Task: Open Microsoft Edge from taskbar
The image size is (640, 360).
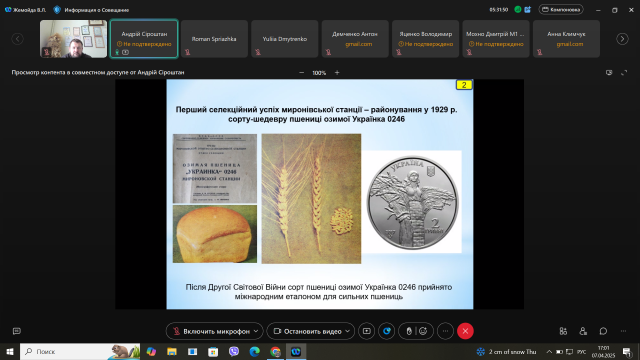Action: pyautogui.click(x=255, y=351)
